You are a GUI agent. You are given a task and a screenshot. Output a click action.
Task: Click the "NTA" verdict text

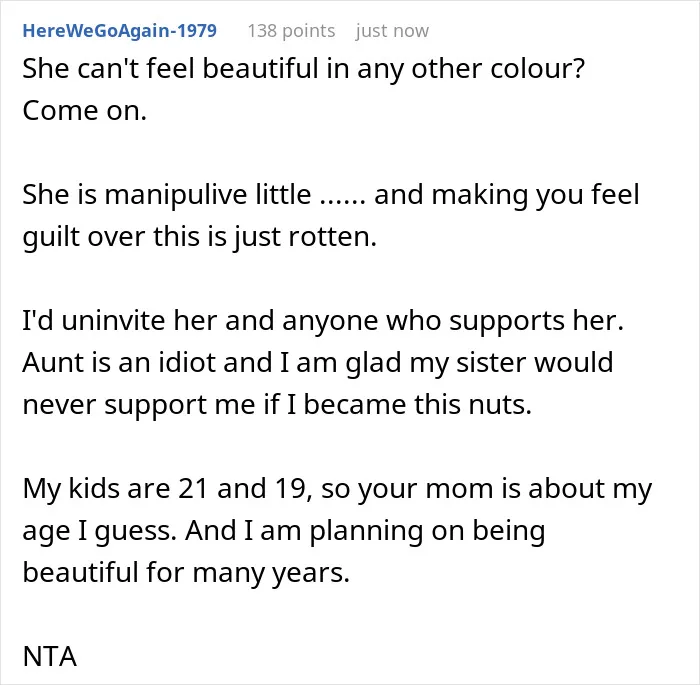tap(50, 656)
